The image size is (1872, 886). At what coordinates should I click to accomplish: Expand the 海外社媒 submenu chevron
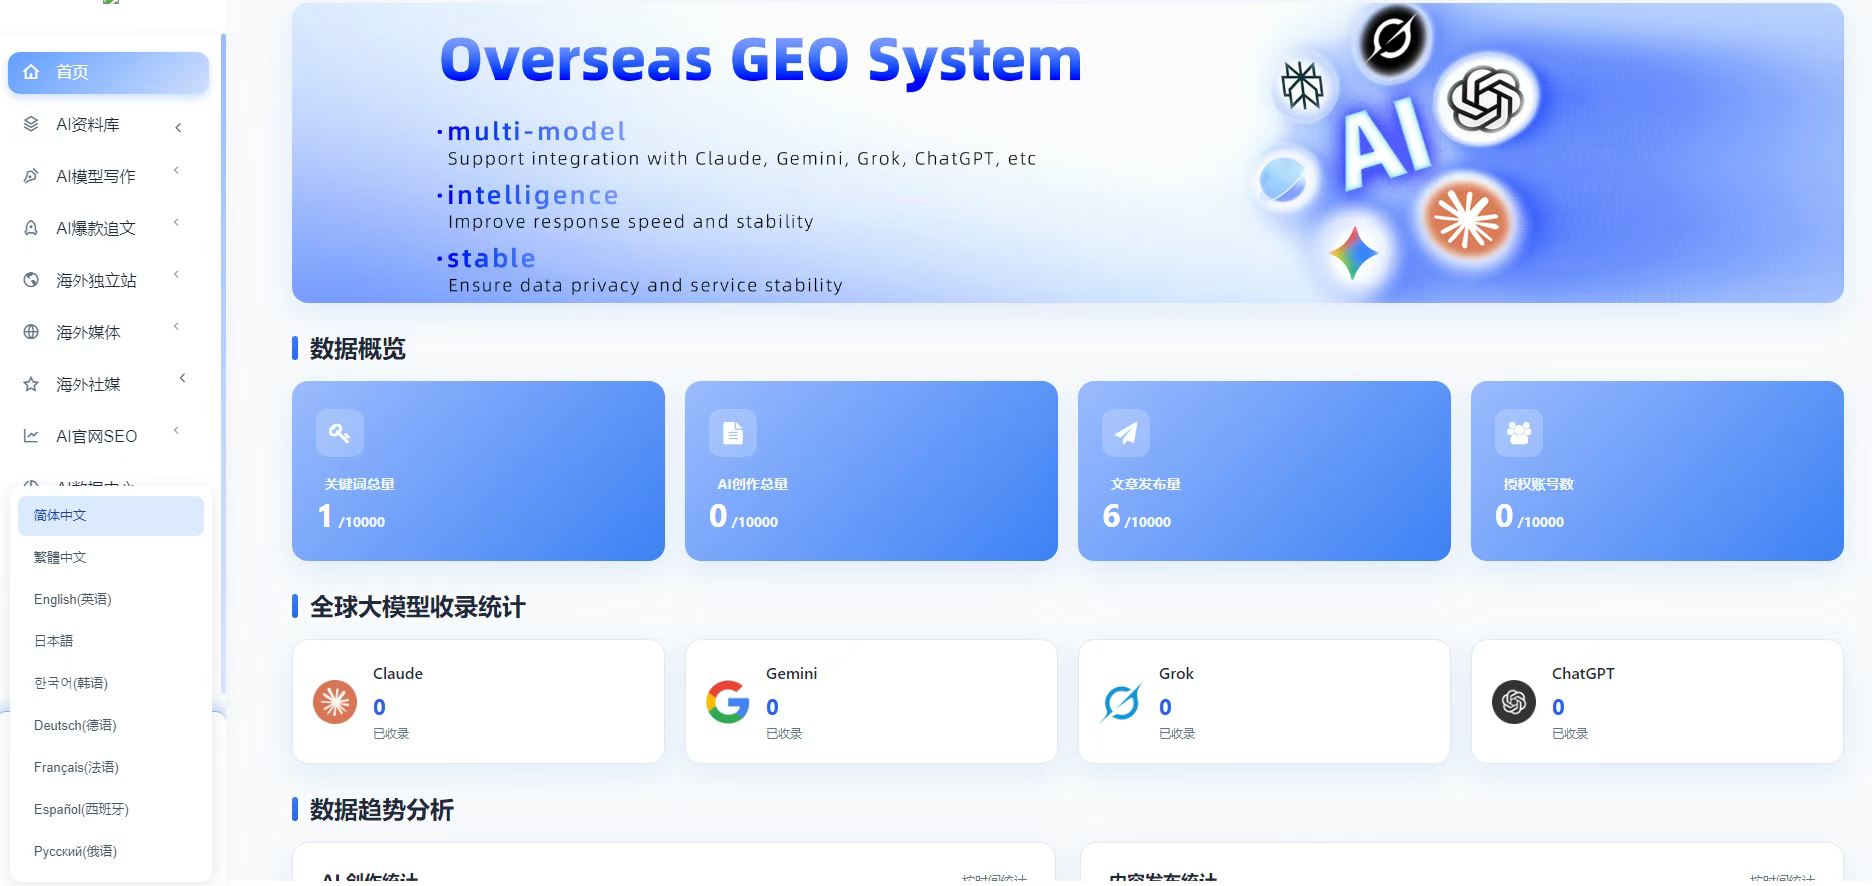(x=182, y=377)
